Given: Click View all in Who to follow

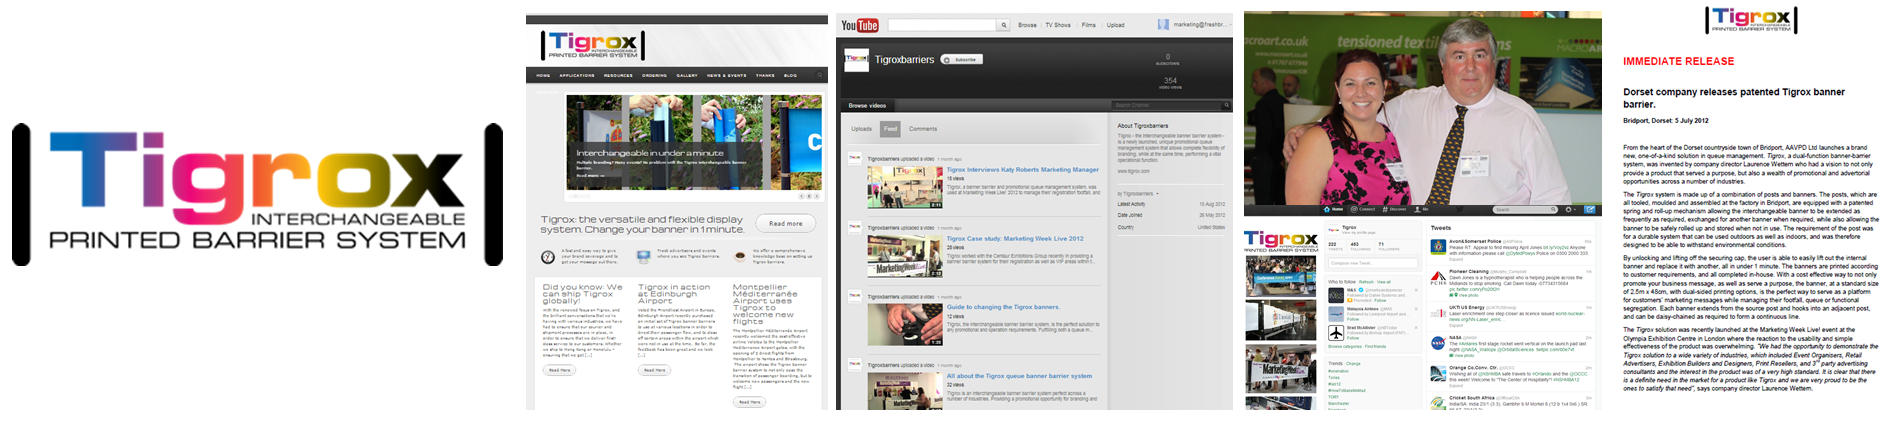Looking at the screenshot, I should [1383, 282].
